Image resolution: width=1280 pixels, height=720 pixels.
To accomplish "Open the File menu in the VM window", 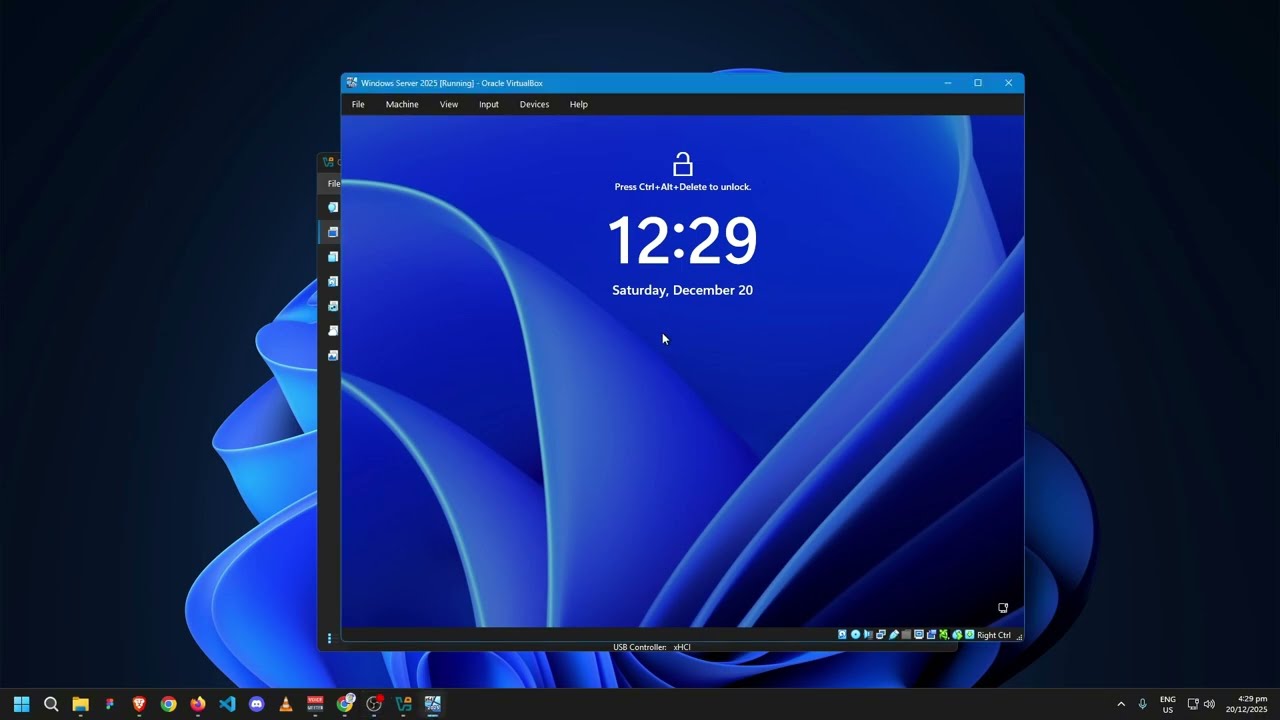I will pos(358,104).
